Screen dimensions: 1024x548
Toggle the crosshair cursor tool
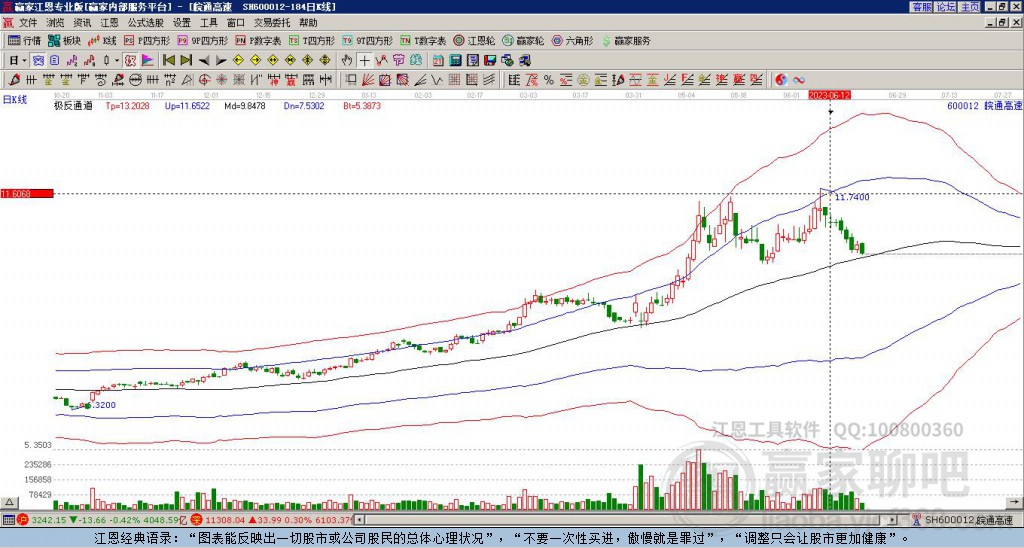click(x=364, y=61)
